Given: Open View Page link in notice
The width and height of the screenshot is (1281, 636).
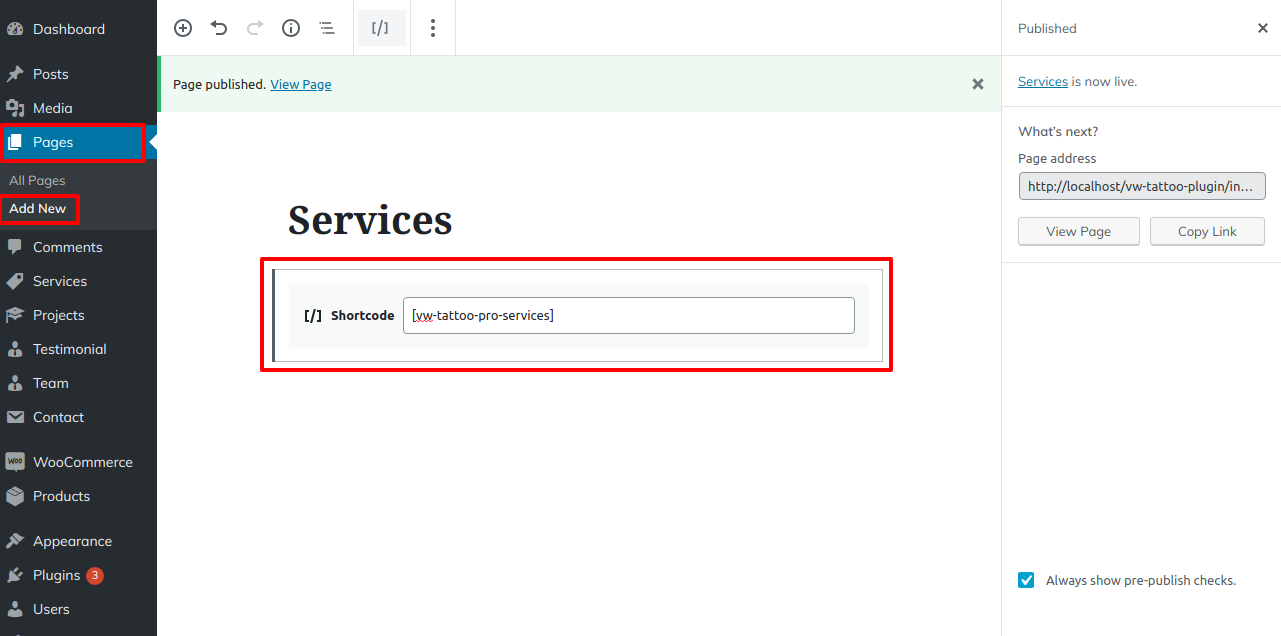Looking at the screenshot, I should (x=300, y=85).
